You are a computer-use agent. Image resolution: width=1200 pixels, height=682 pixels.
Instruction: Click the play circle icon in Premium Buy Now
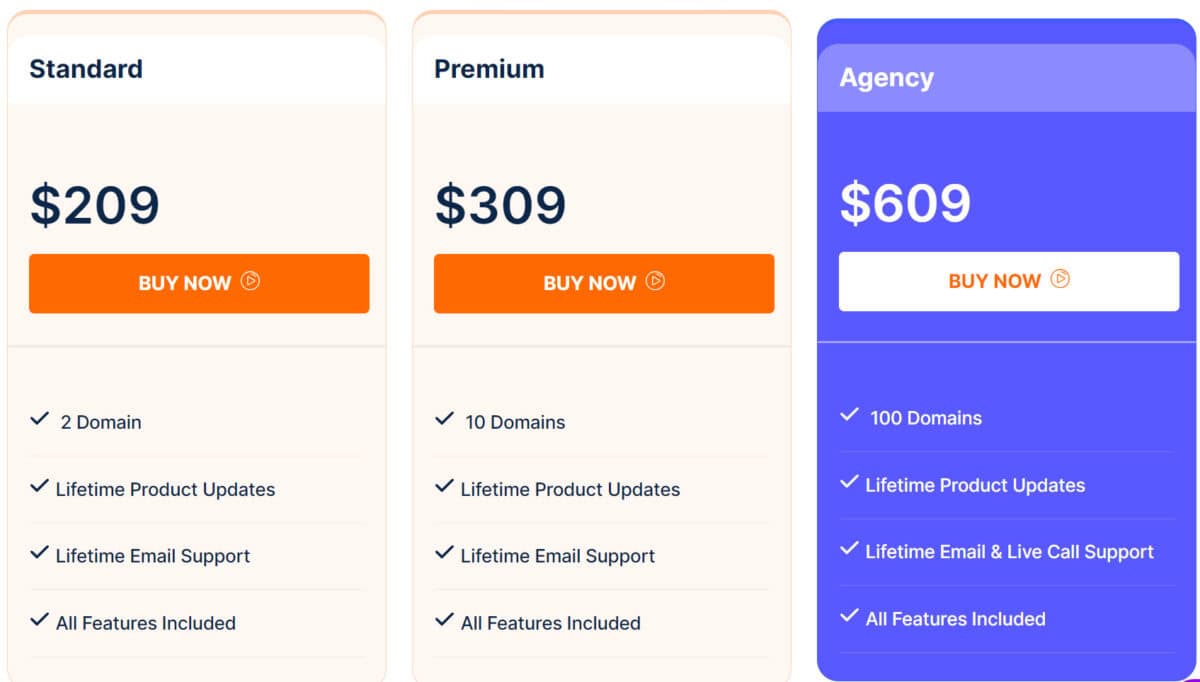(x=655, y=281)
